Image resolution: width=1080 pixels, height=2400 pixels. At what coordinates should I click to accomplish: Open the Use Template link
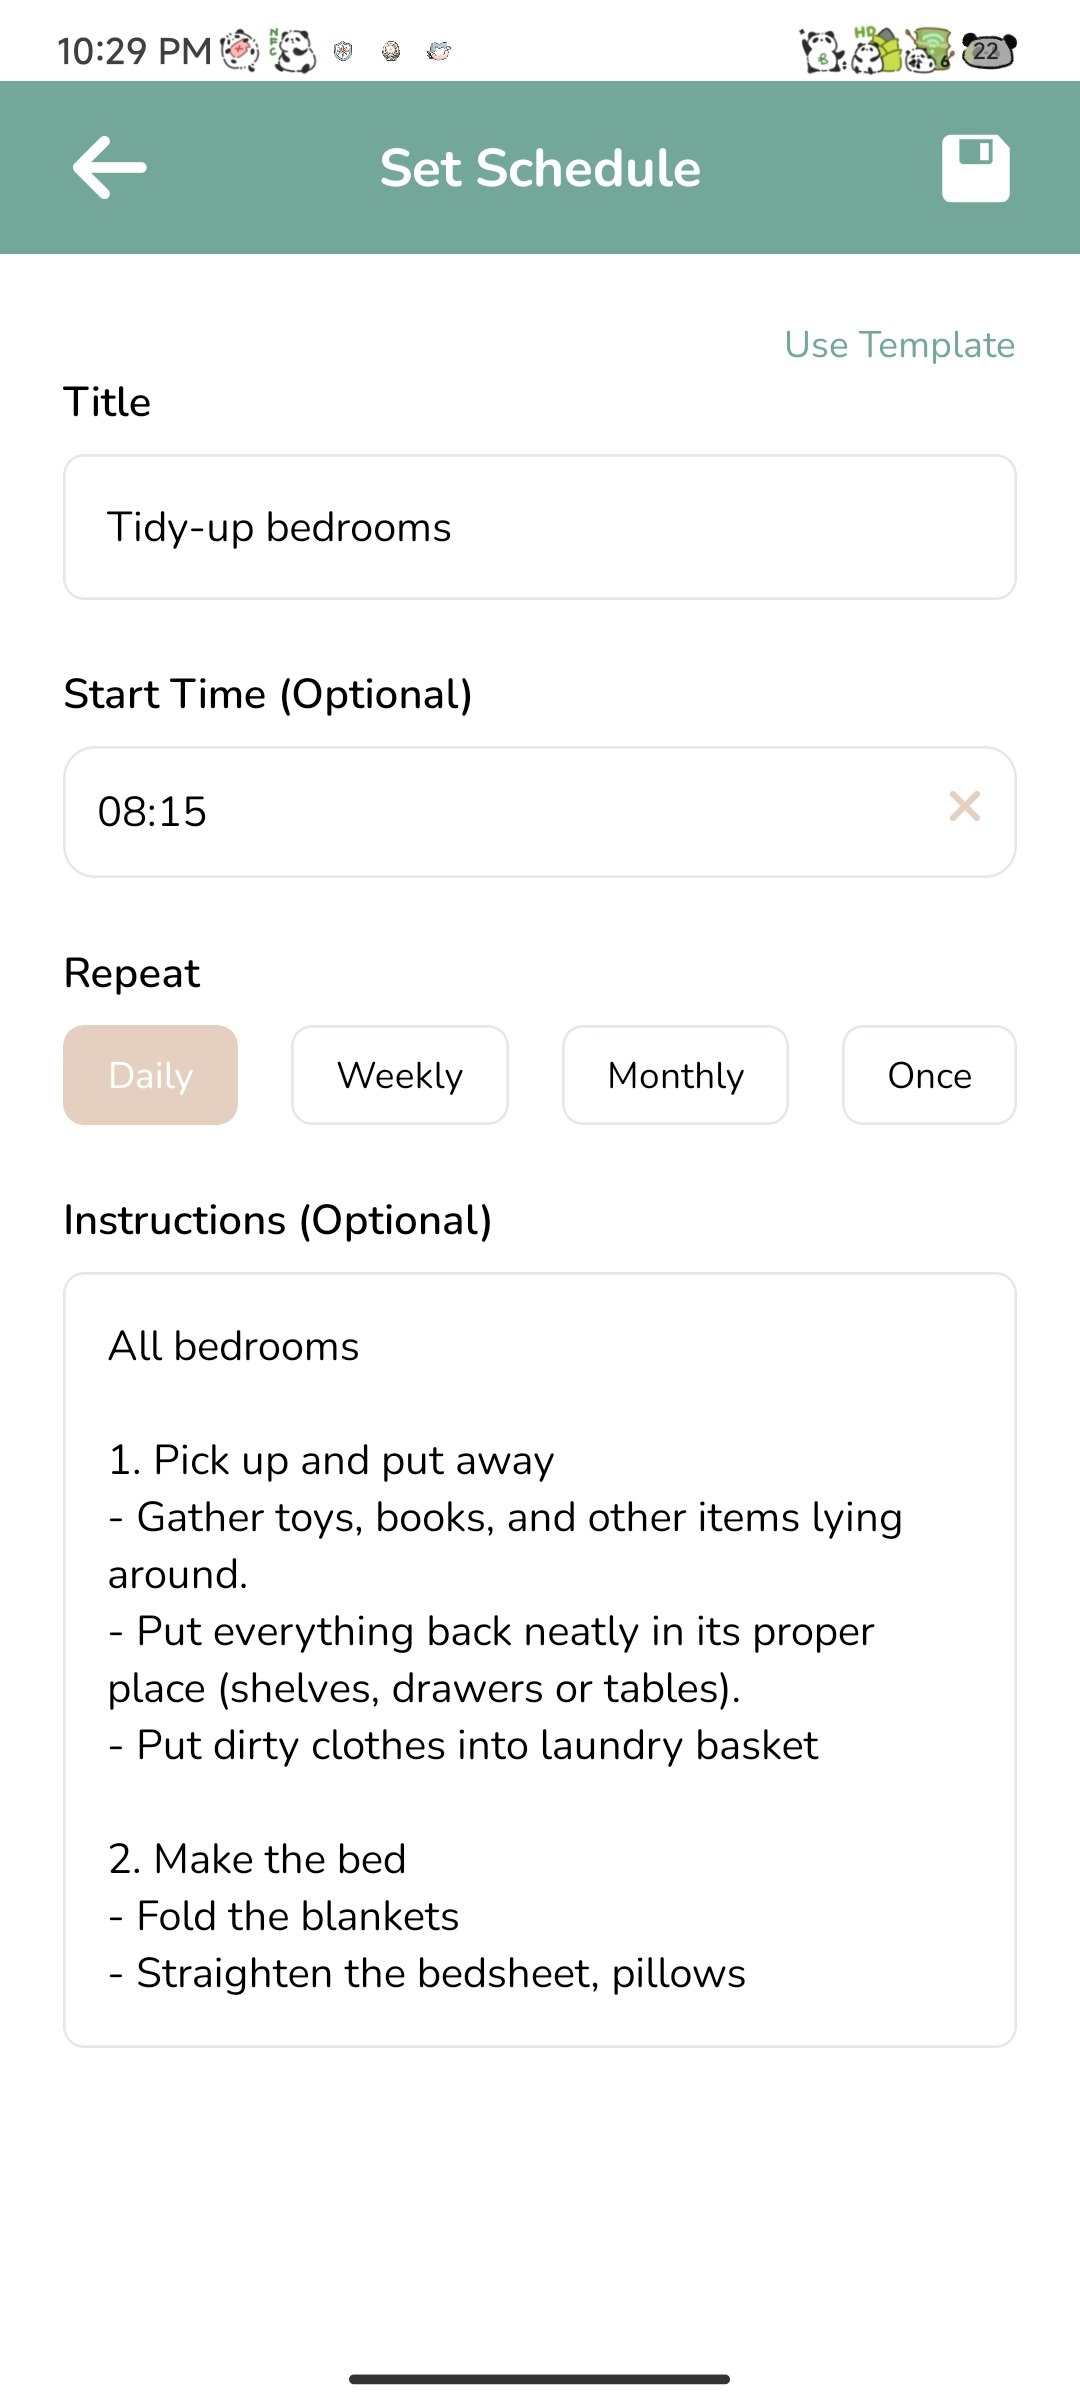pyautogui.click(x=899, y=345)
